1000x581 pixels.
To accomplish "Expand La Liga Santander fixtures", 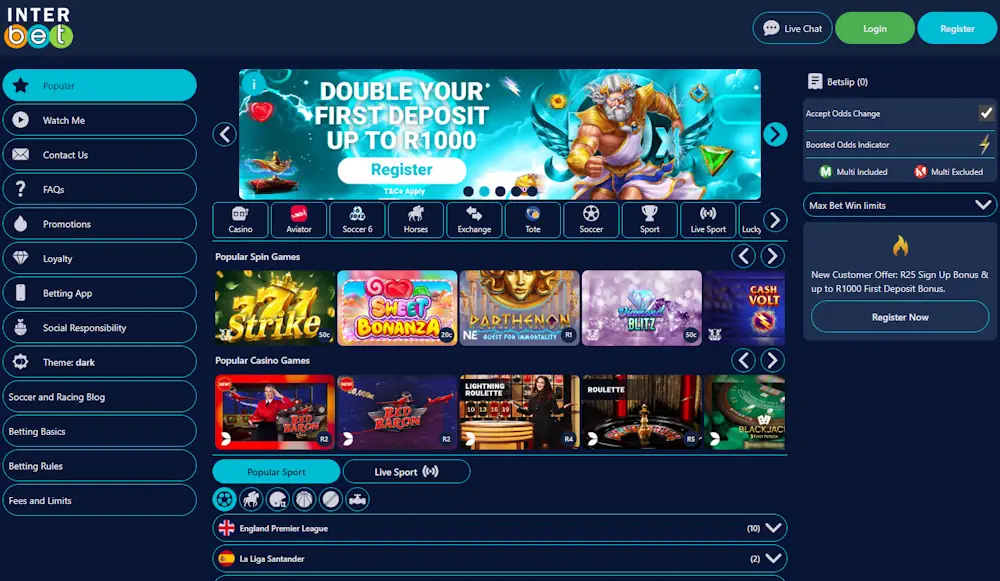I will coord(771,560).
